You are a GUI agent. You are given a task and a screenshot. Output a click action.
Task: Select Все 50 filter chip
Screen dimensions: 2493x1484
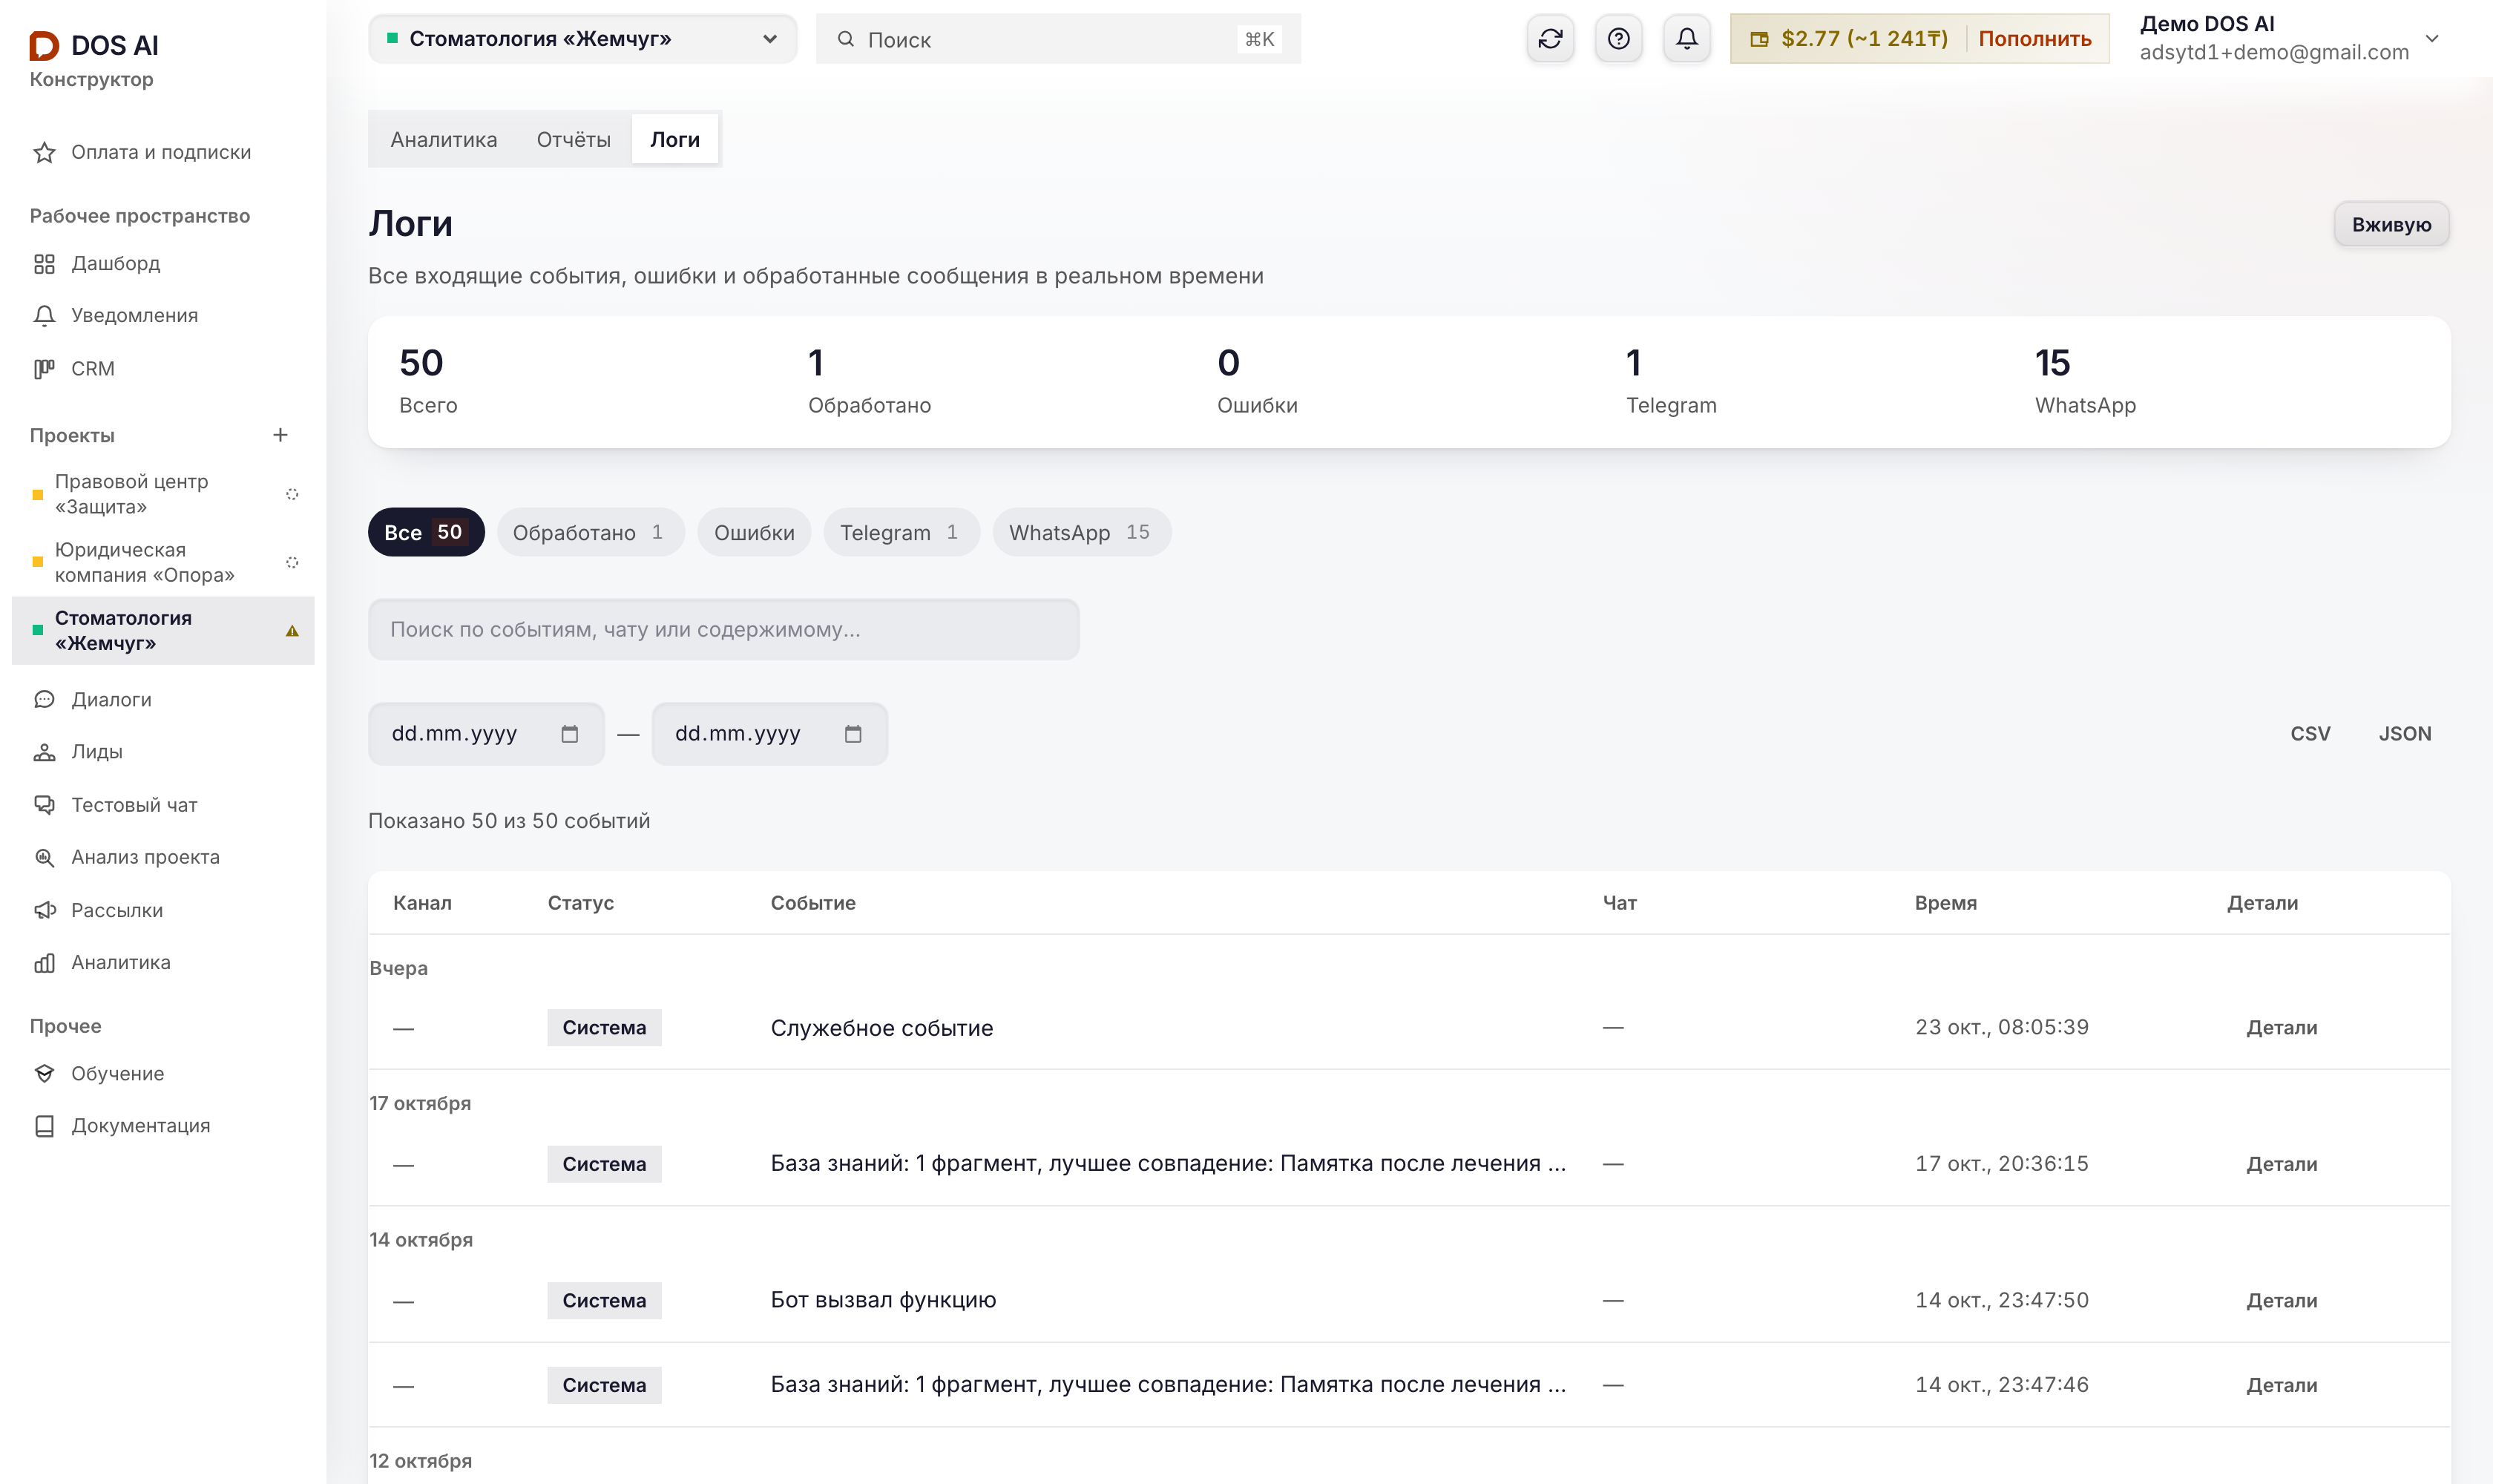tap(426, 532)
